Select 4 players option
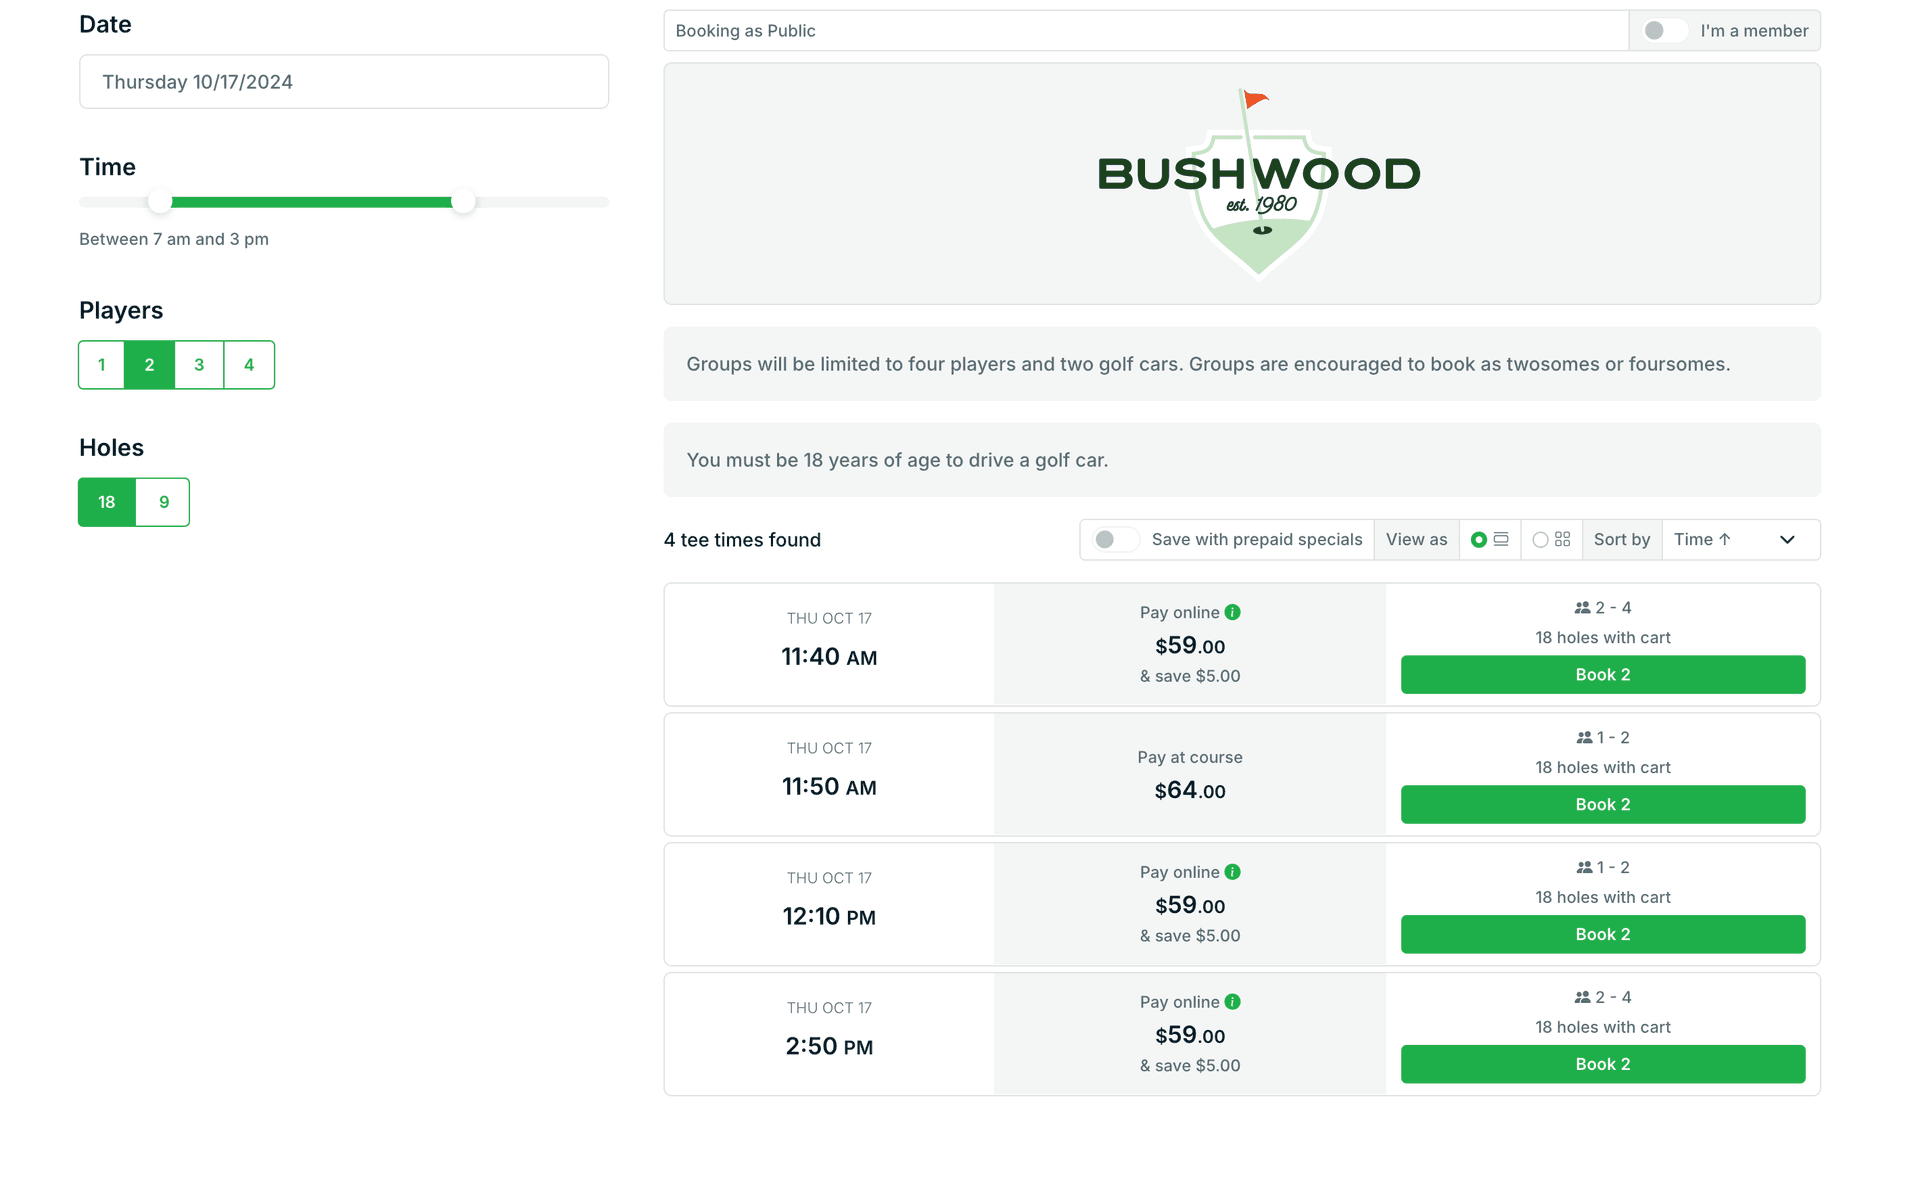This screenshot has width=1920, height=1189. [x=249, y=365]
